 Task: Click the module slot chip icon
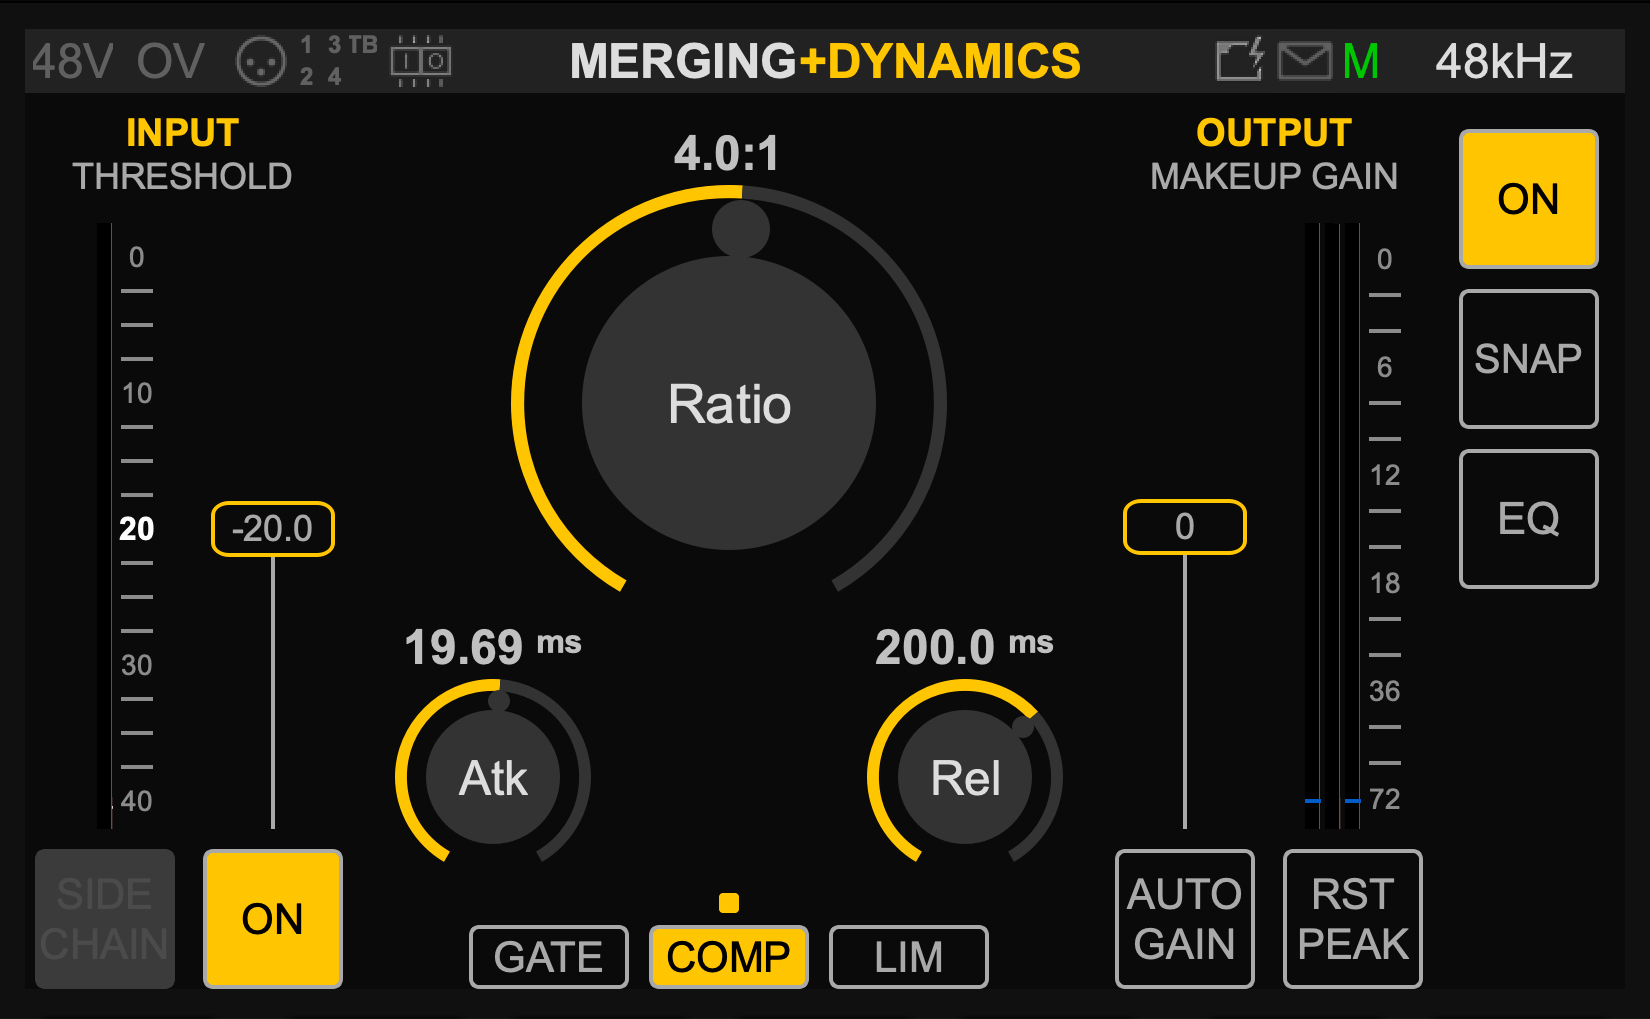tap(420, 62)
